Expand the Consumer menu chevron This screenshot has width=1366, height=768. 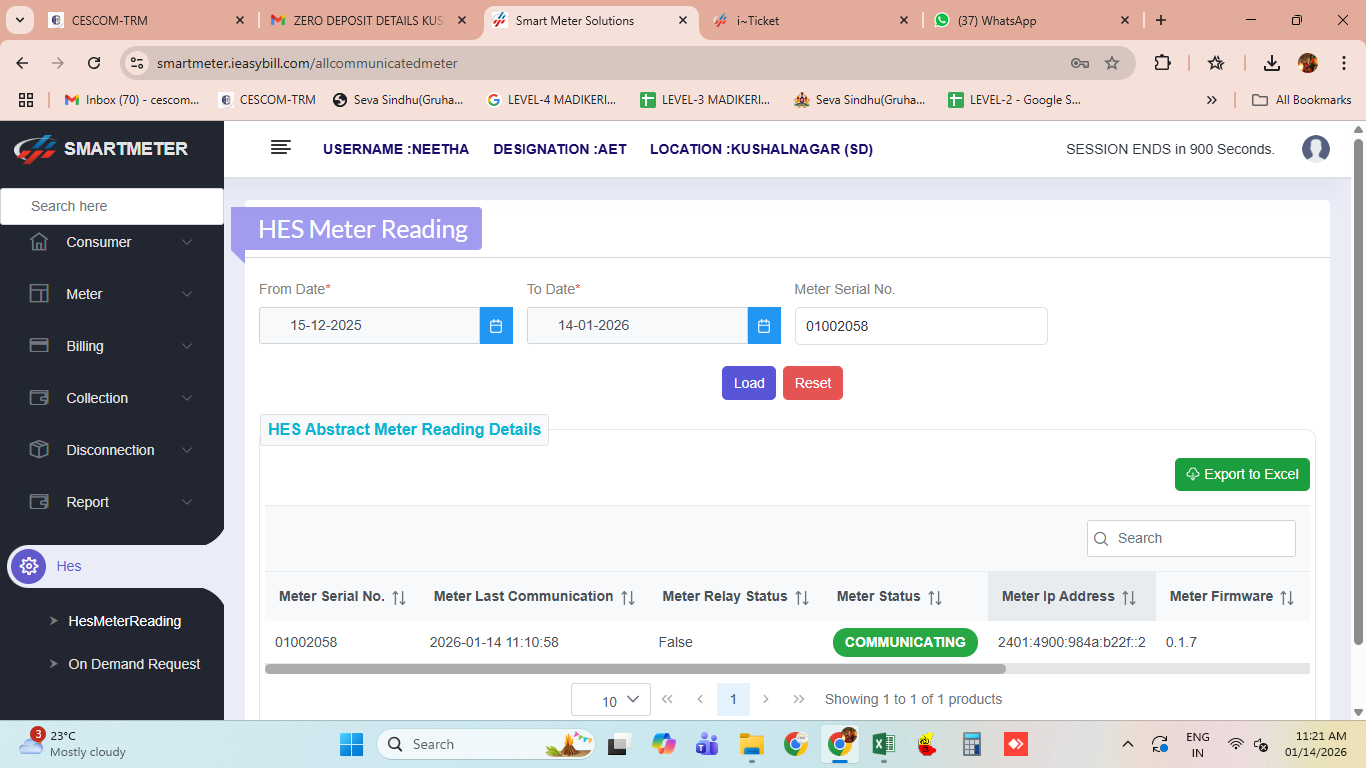point(187,242)
